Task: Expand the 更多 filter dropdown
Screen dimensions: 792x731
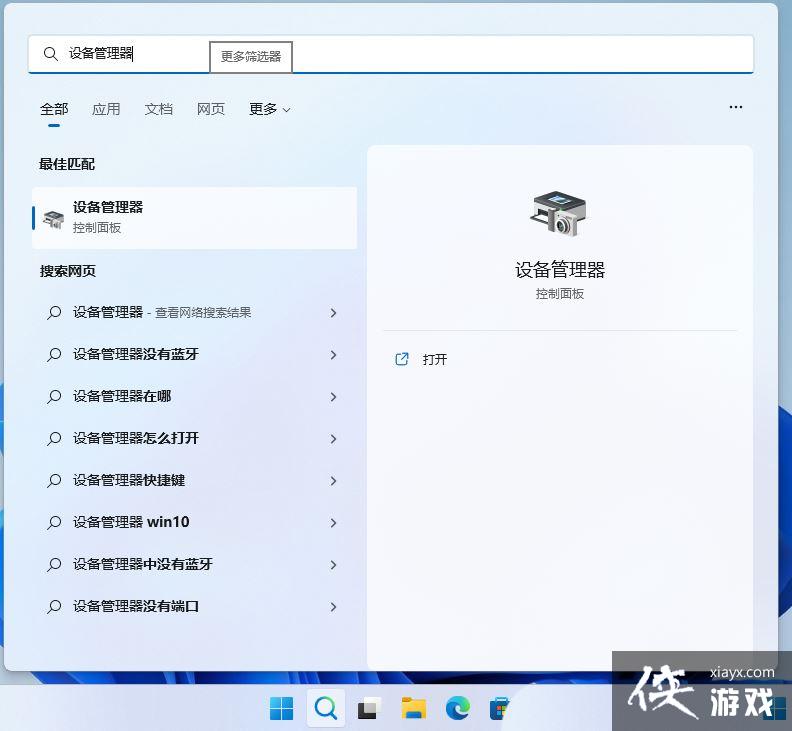Action: click(x=270, y=109)
